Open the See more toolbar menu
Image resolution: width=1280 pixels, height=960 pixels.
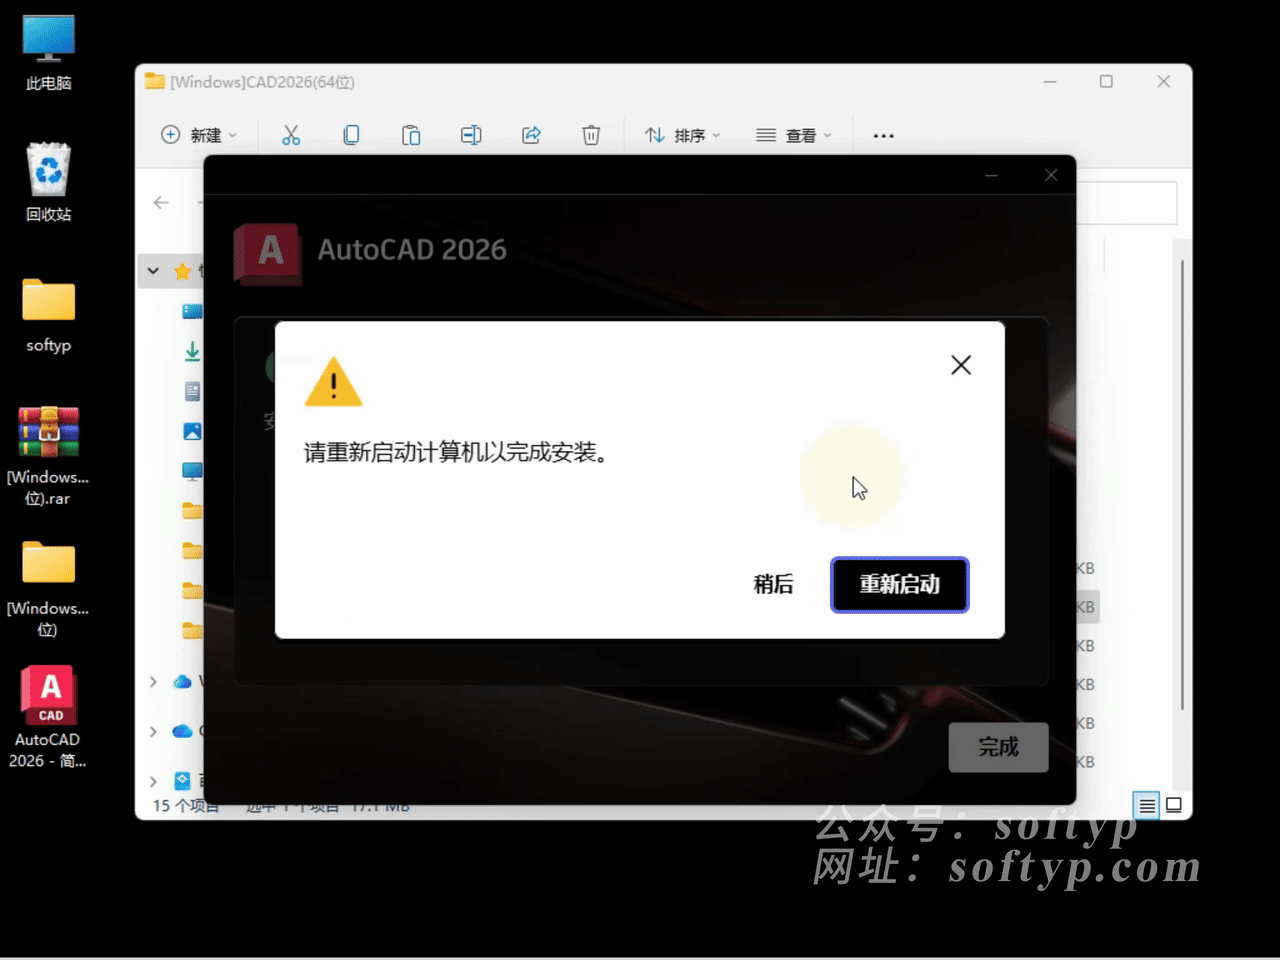coord(882,134)
